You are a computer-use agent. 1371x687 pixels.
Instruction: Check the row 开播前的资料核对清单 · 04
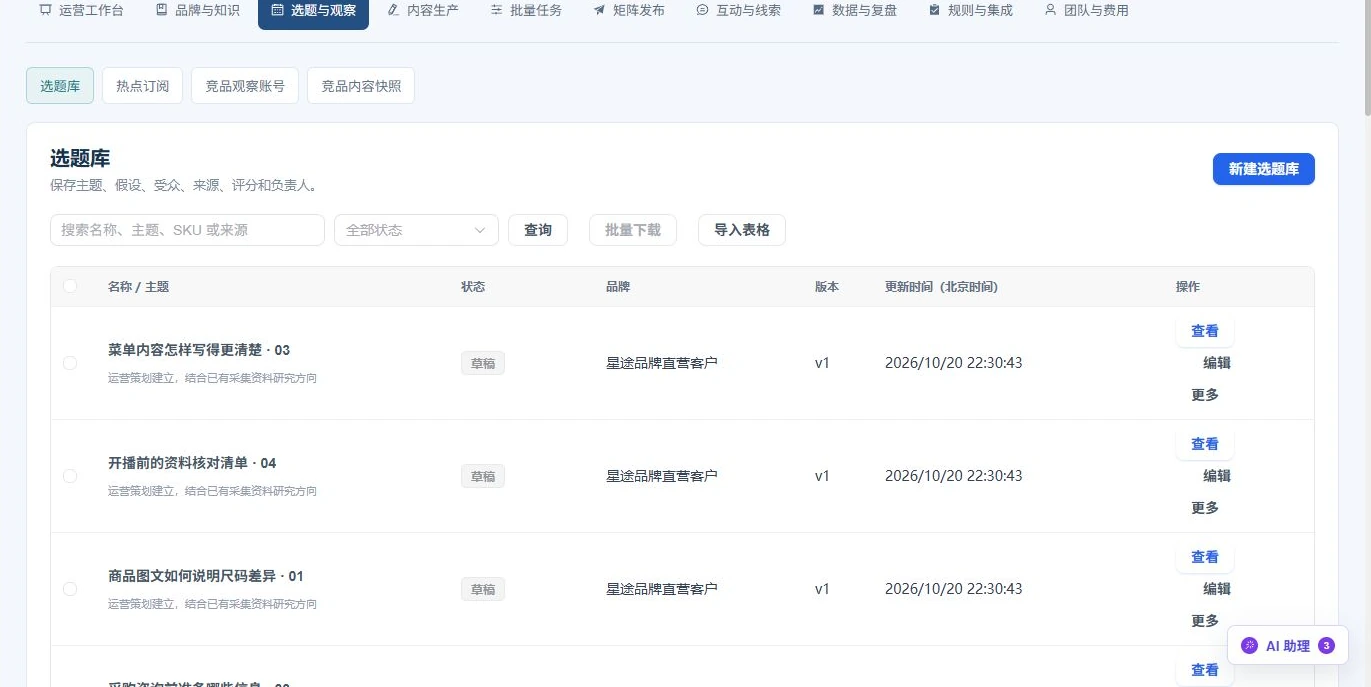coord(70,476)
